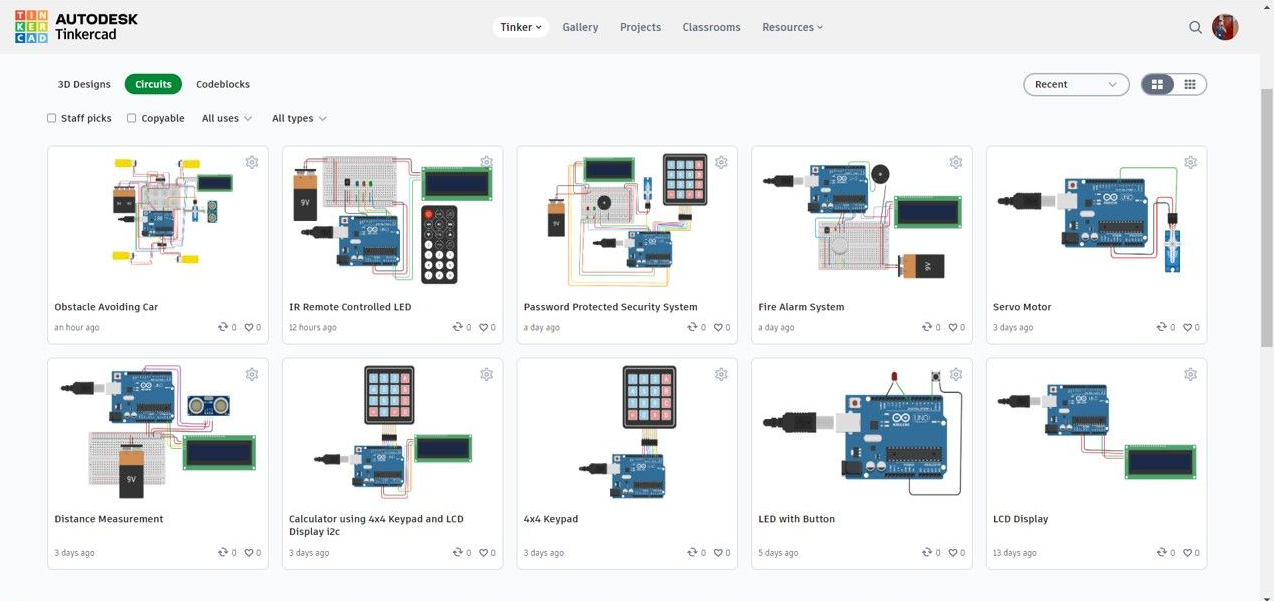Viewport: 1274px width, 601px height.
Task: Open the profile avatar menu
Action: [1225, 27]
